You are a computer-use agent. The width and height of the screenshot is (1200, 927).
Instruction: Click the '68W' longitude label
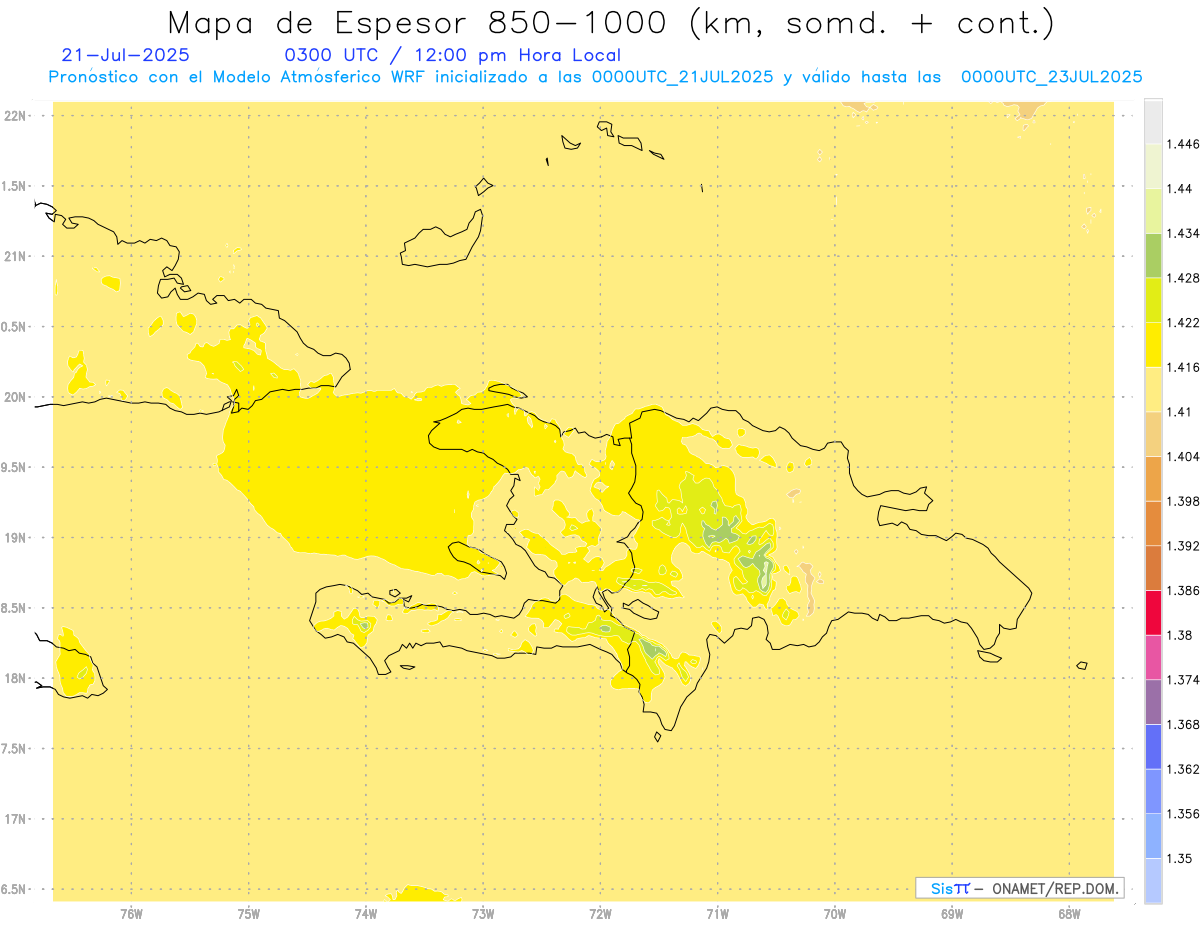tap(1069, 913)
